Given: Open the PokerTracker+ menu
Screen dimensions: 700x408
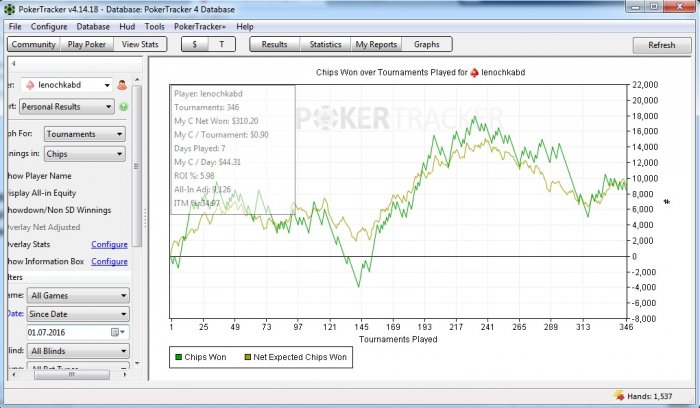Looking at the screenshot, I should [200, 26].
